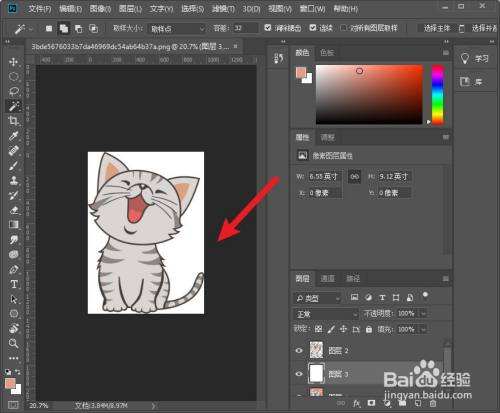Select the Crop tool
The width and height of the screenshot is (500, 413).
click(13, 121)
